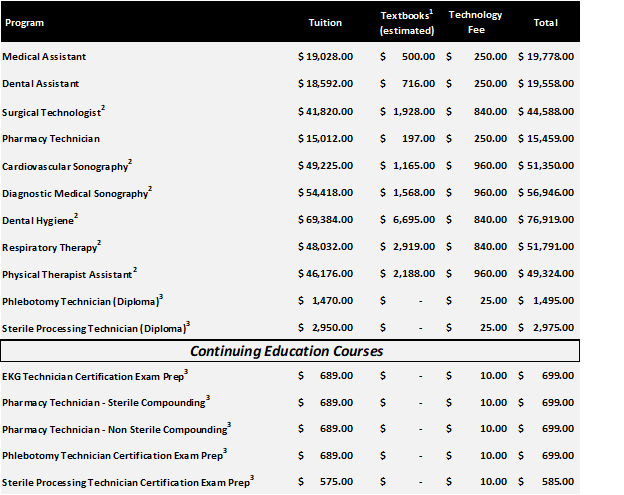Screen dimensions: 624x495
Task: Select Dental Hygiene textbooks cost 6,695.00
Action: point(415,219)
